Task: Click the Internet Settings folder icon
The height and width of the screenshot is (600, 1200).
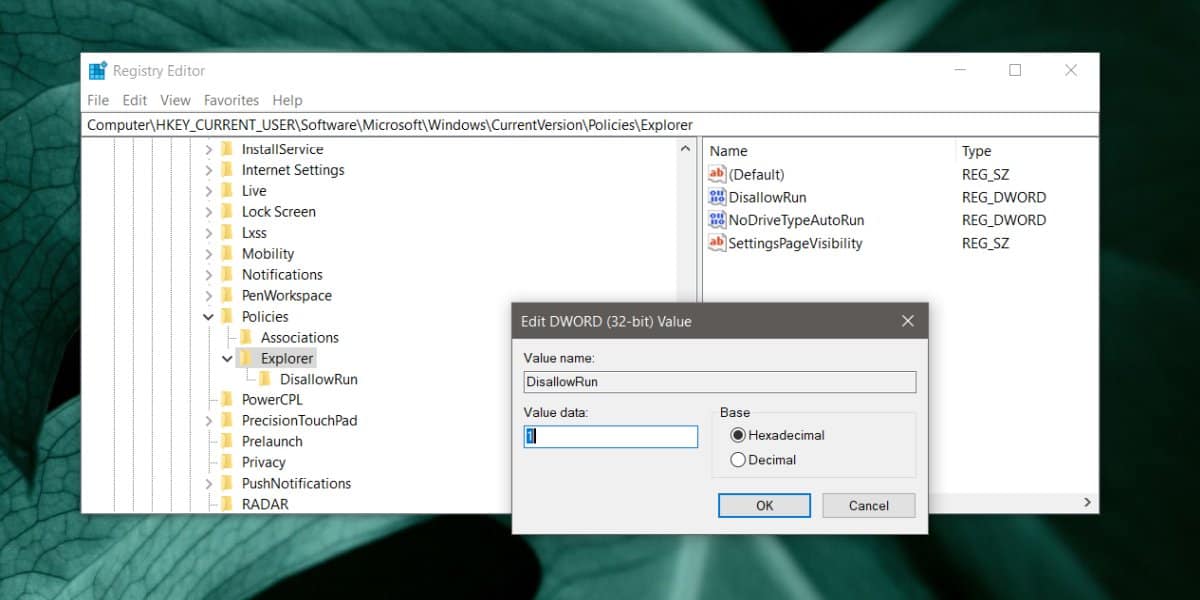Action: (228, 170)
